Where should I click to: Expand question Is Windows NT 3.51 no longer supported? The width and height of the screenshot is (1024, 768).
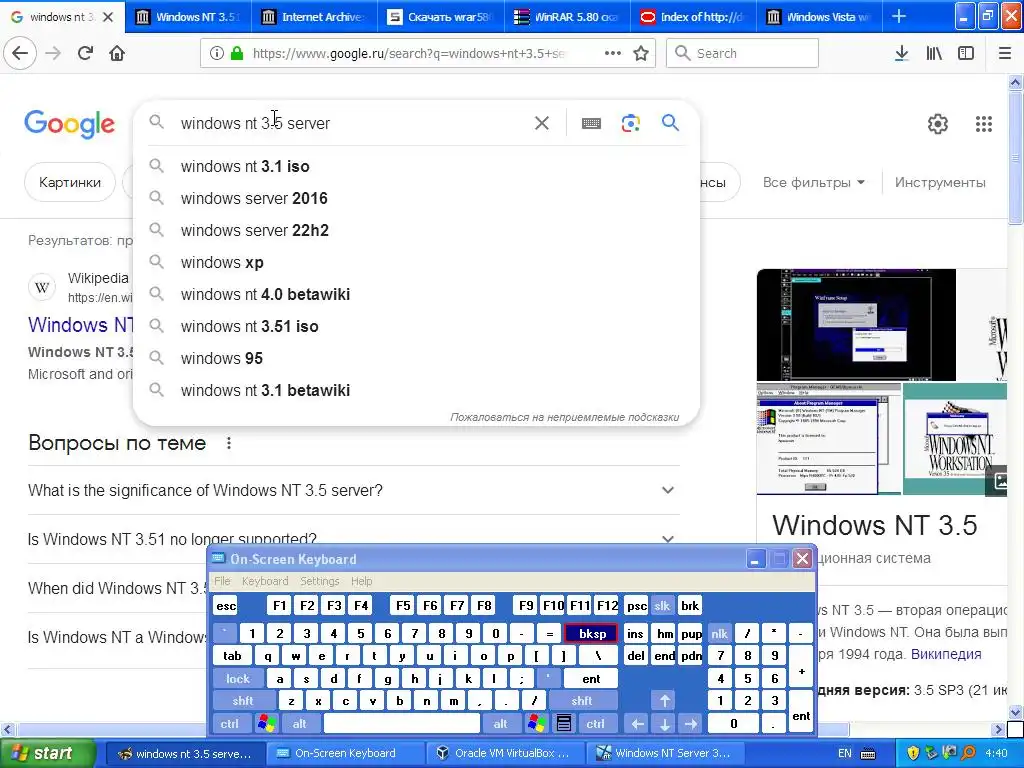click(351, 539)
